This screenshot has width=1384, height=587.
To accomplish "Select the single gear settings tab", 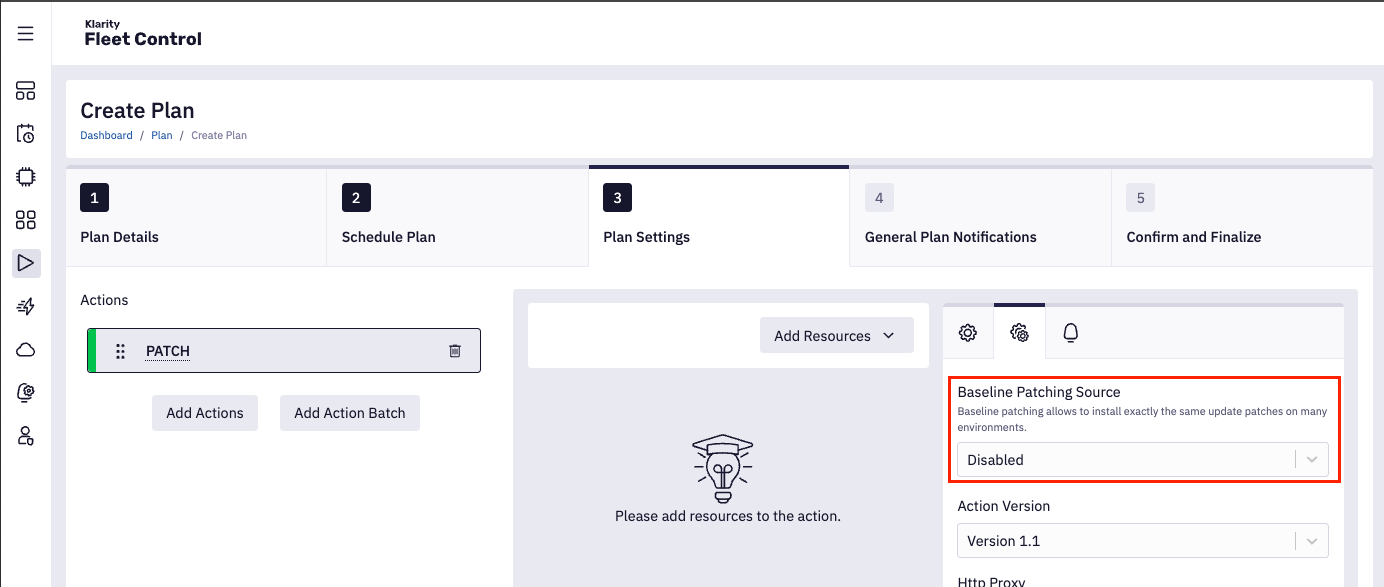I will pyautogui.click(x=968, y=333).
